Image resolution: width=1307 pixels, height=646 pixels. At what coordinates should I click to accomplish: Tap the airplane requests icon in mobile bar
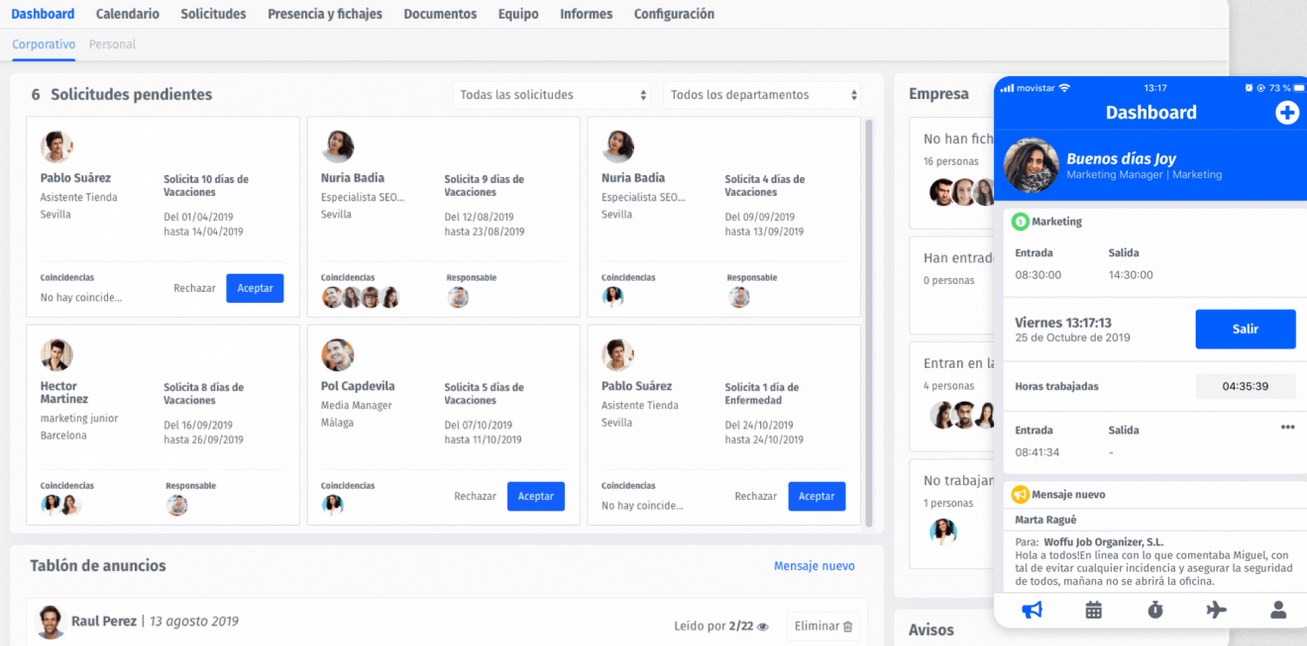tap(1216, 610)
